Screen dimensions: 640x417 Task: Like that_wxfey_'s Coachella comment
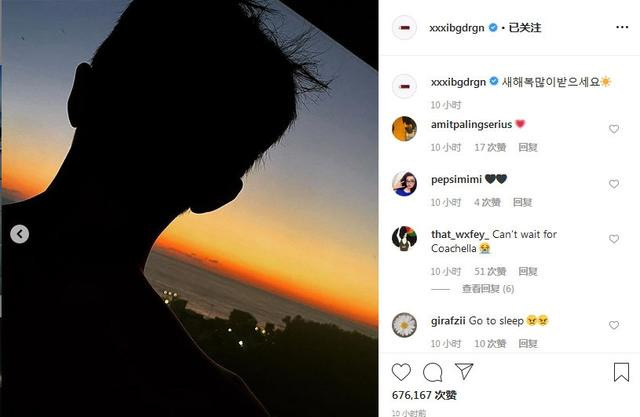(614, 239)
